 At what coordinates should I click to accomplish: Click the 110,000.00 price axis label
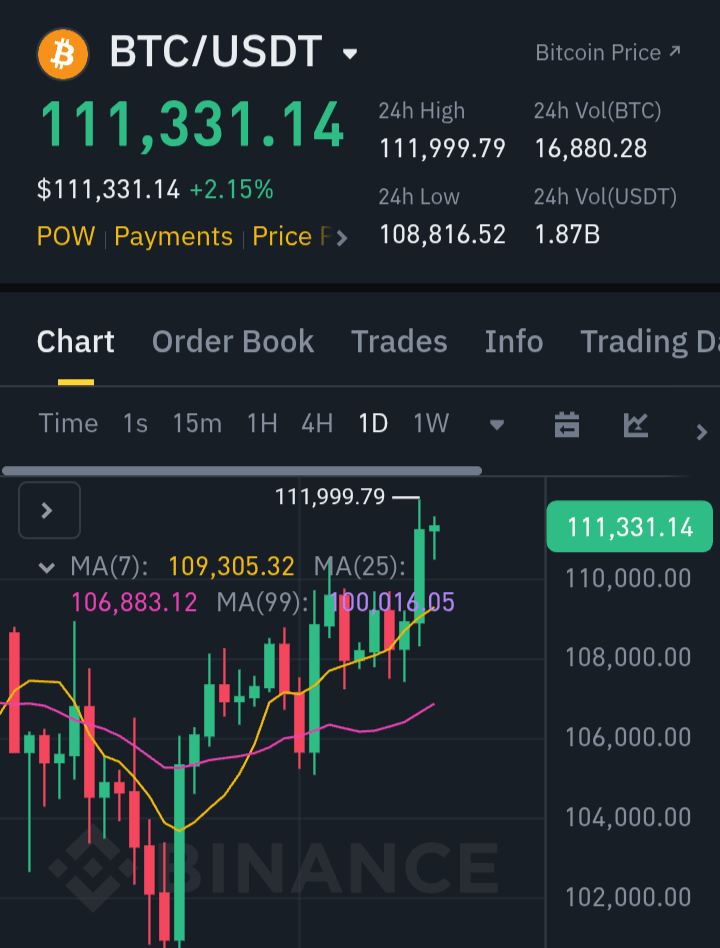[x=628, y=579]
